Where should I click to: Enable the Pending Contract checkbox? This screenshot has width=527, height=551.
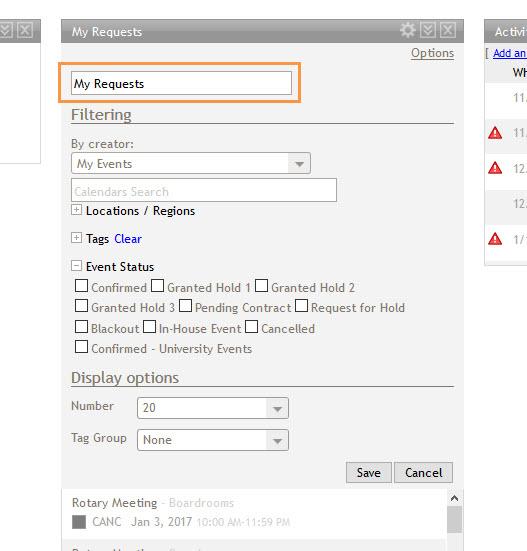tap(186, 306)
